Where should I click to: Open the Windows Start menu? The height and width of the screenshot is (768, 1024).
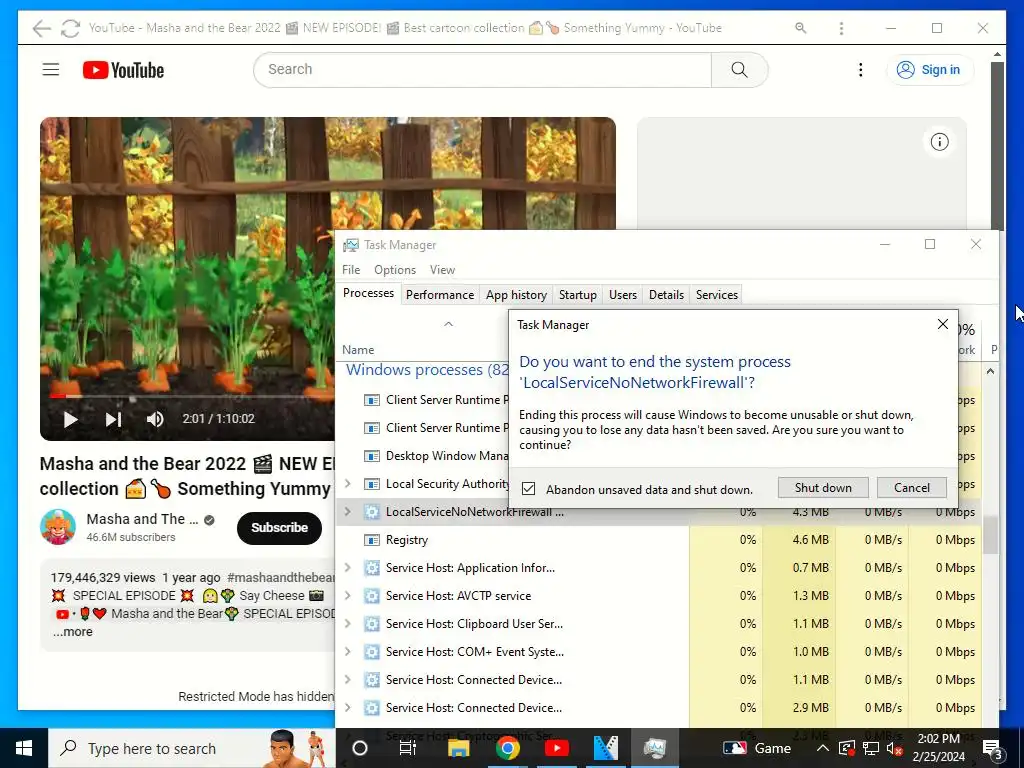[x=24, y=748]
